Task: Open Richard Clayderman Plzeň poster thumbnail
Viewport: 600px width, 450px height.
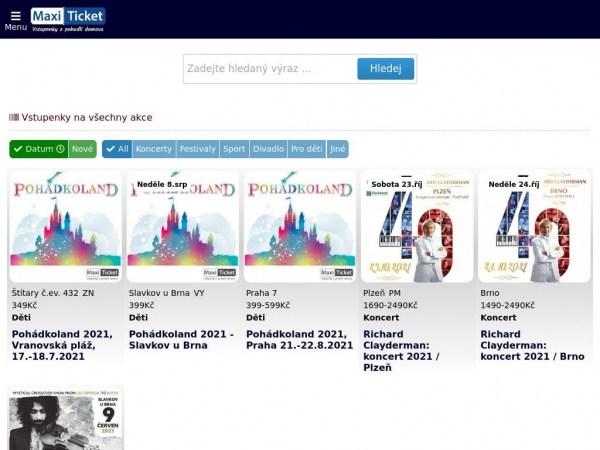Action: click(x=417, y=226)
